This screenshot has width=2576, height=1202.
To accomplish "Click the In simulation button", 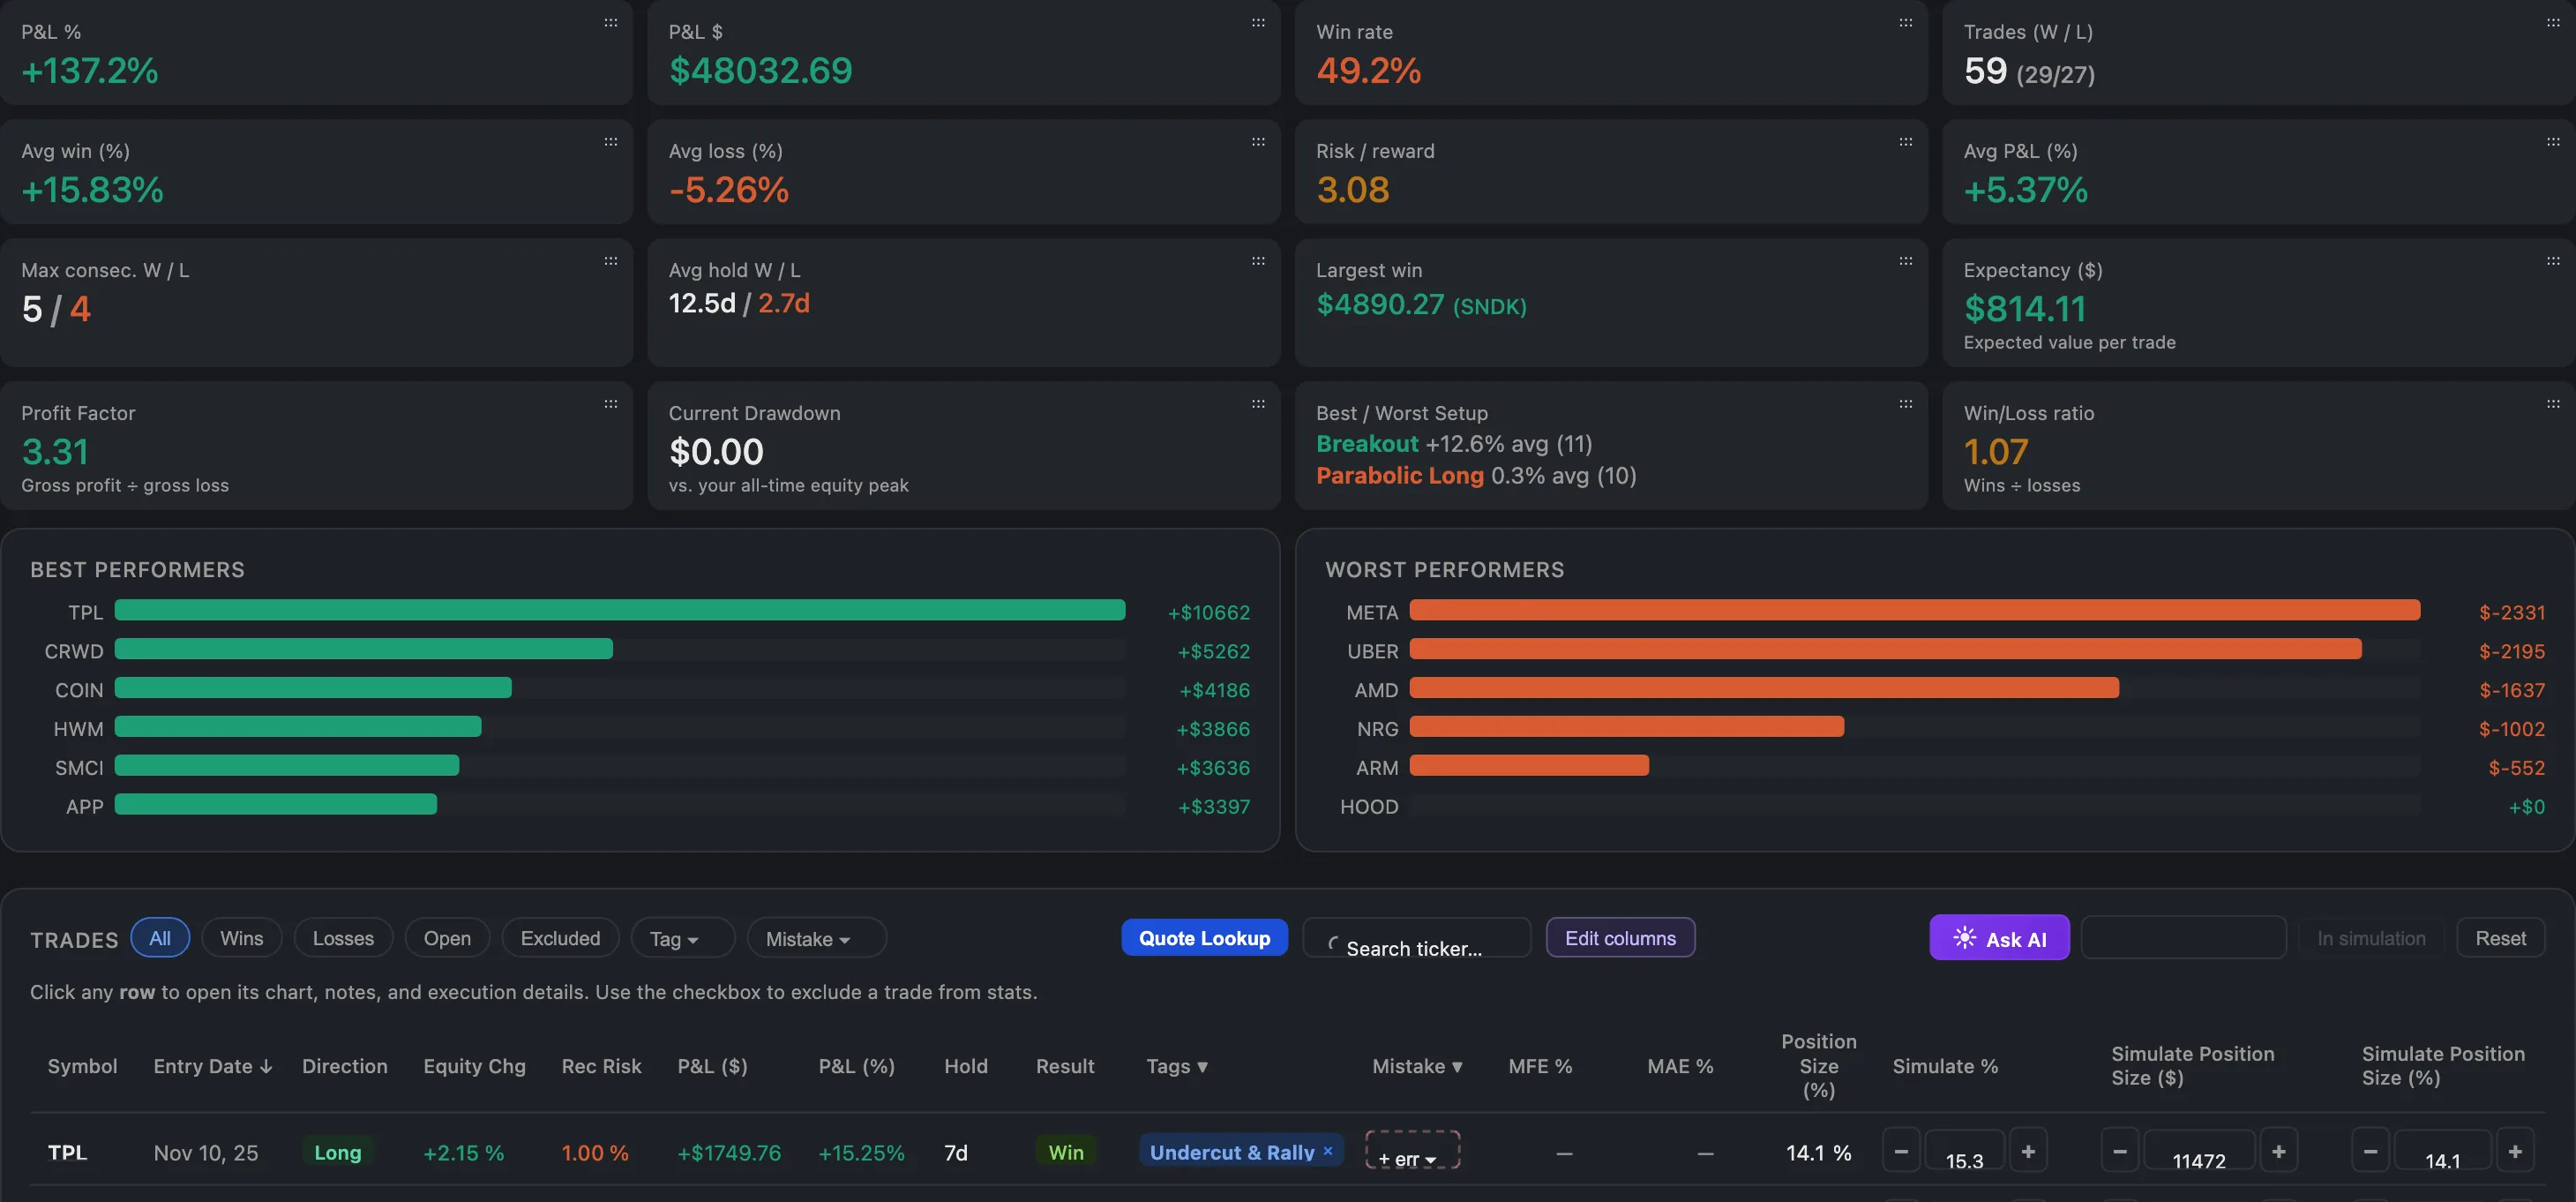I will [2371, 938].
